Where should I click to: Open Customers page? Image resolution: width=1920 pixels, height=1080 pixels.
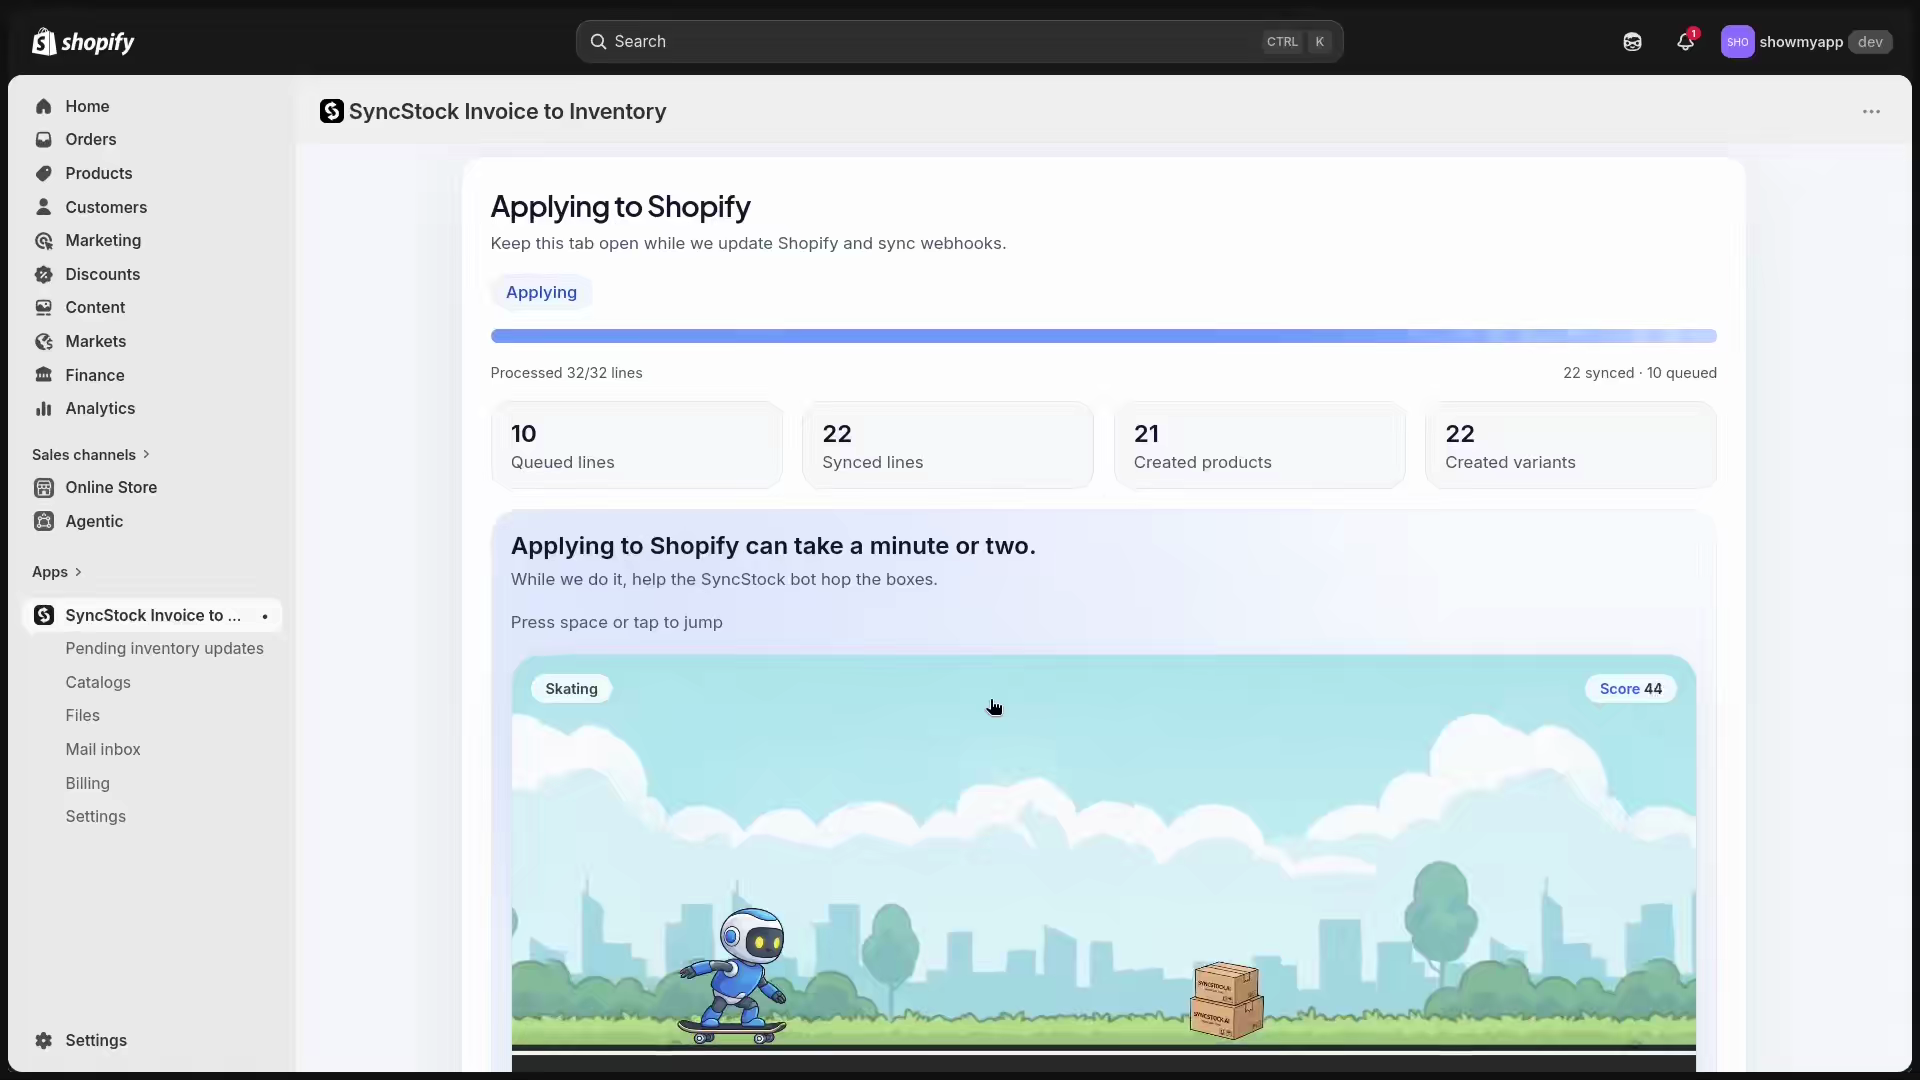(x=106, y=207)
